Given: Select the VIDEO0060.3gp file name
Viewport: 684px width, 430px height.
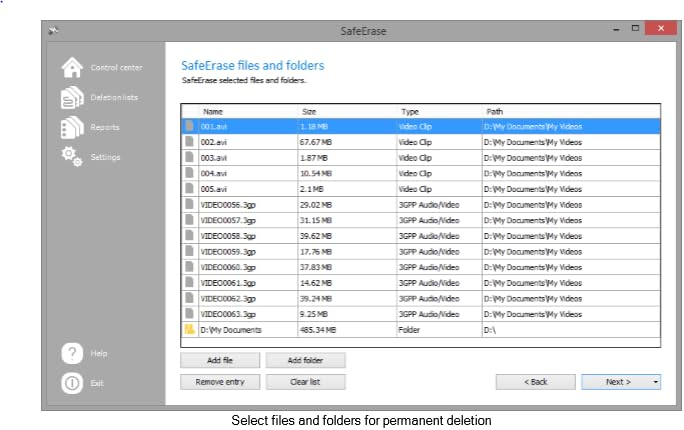Looking at the screenshot, I should [x=228, y=267].
